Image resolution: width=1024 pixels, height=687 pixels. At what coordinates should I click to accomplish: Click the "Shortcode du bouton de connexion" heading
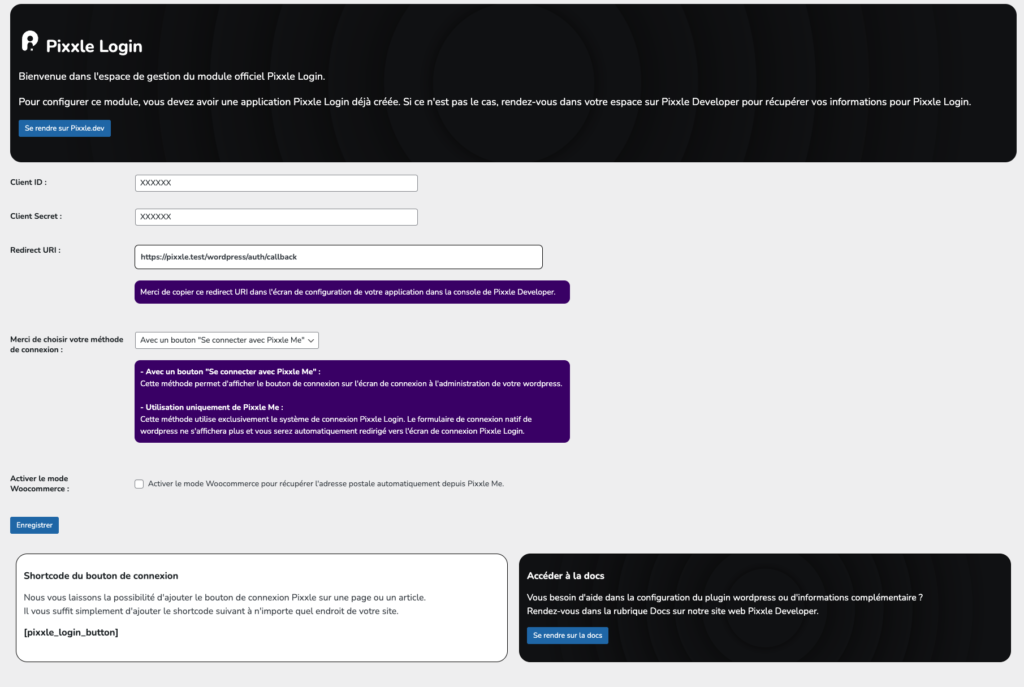(101, 576)
